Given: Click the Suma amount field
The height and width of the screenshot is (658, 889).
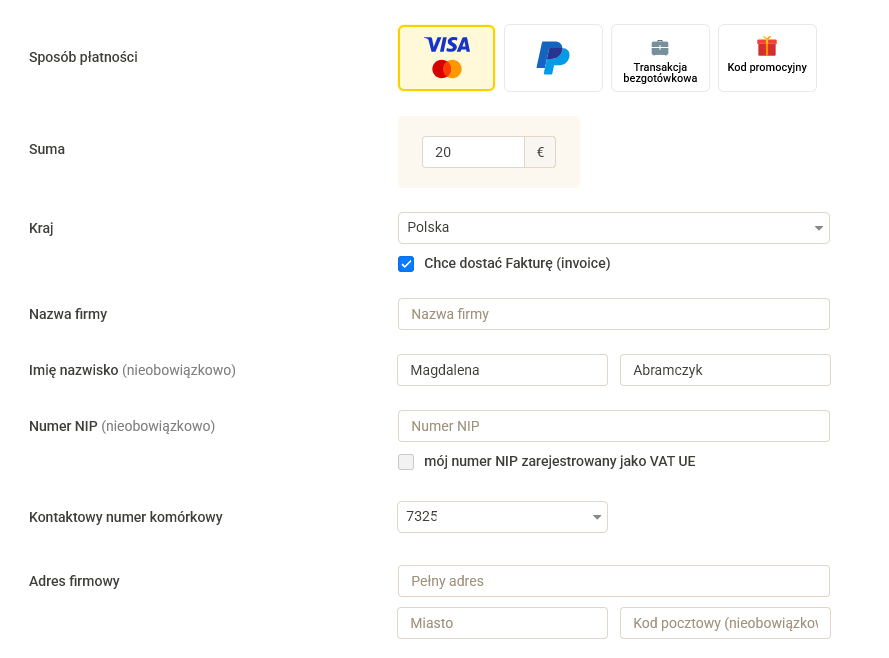Looking at the screenshot, I should click(x=473, y=152).
